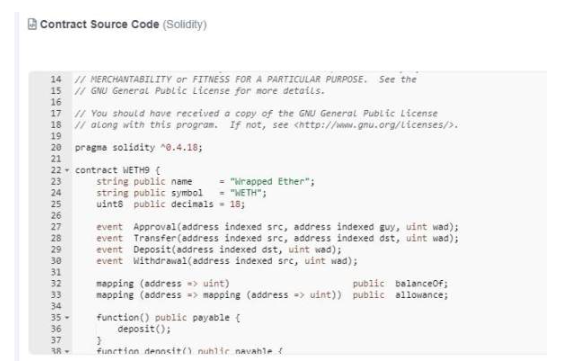Click the "WETH" symbol string value
The width and height of the screenshot is (563, 361).
coord(246,193)
